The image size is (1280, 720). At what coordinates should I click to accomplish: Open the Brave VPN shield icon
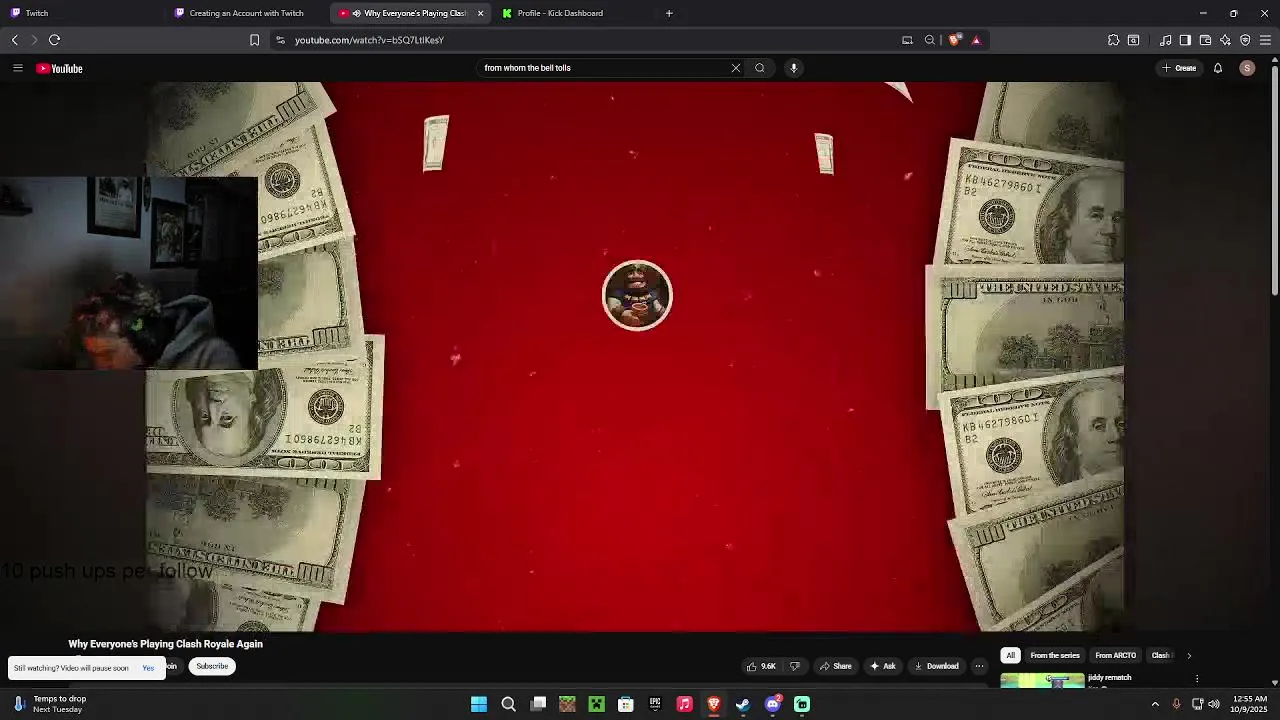click(x=1245, y=40)
